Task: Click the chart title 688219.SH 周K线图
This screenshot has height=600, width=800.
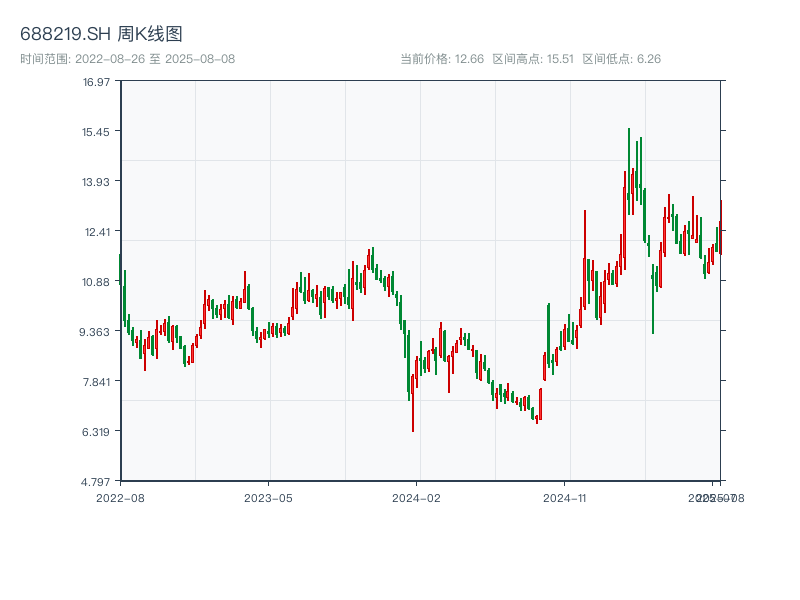Action: point(101,34)
